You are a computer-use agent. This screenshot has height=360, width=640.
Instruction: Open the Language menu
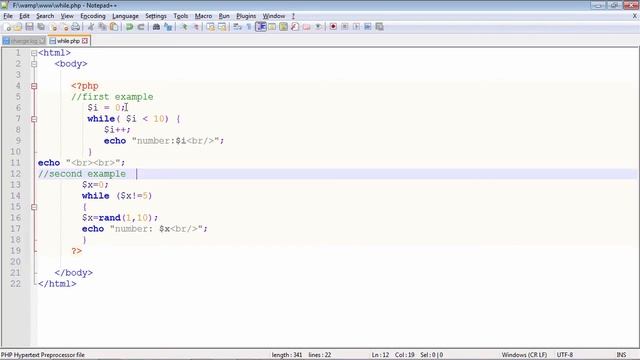(125, 16)
